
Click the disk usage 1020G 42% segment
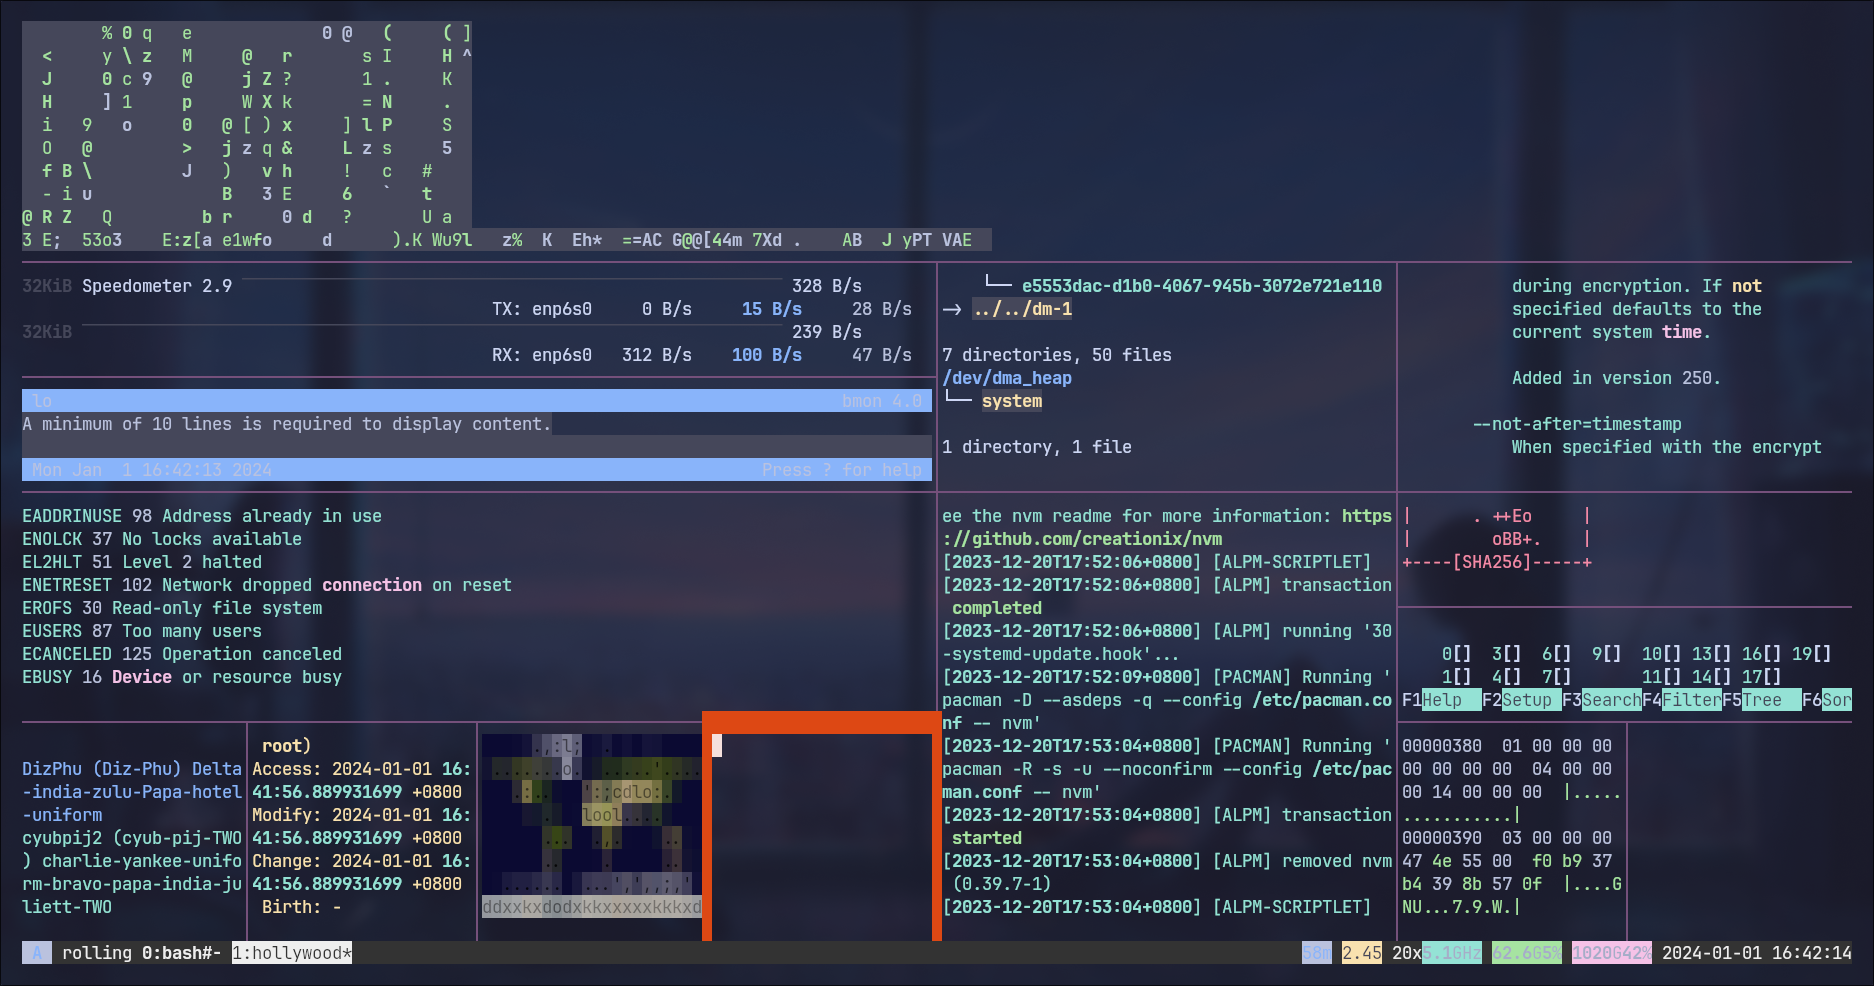pyautogui.click(x=1611, y=953)
